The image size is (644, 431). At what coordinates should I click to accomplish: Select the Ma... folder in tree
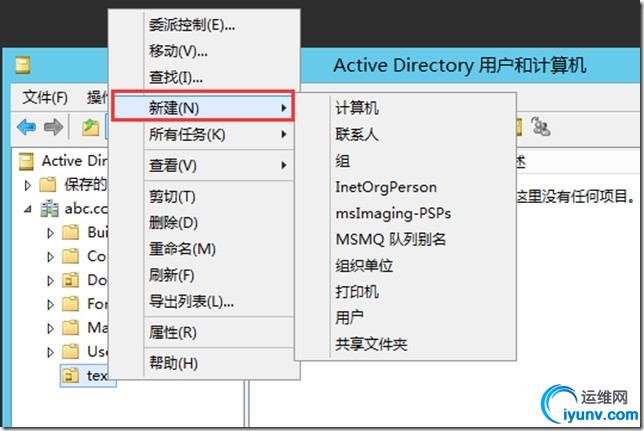[84, 328]
